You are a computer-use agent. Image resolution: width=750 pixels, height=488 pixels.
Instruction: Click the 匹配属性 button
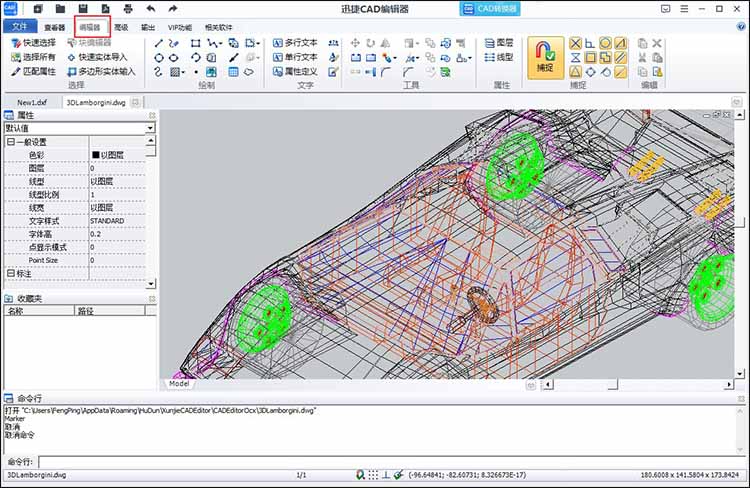(33, 72)
